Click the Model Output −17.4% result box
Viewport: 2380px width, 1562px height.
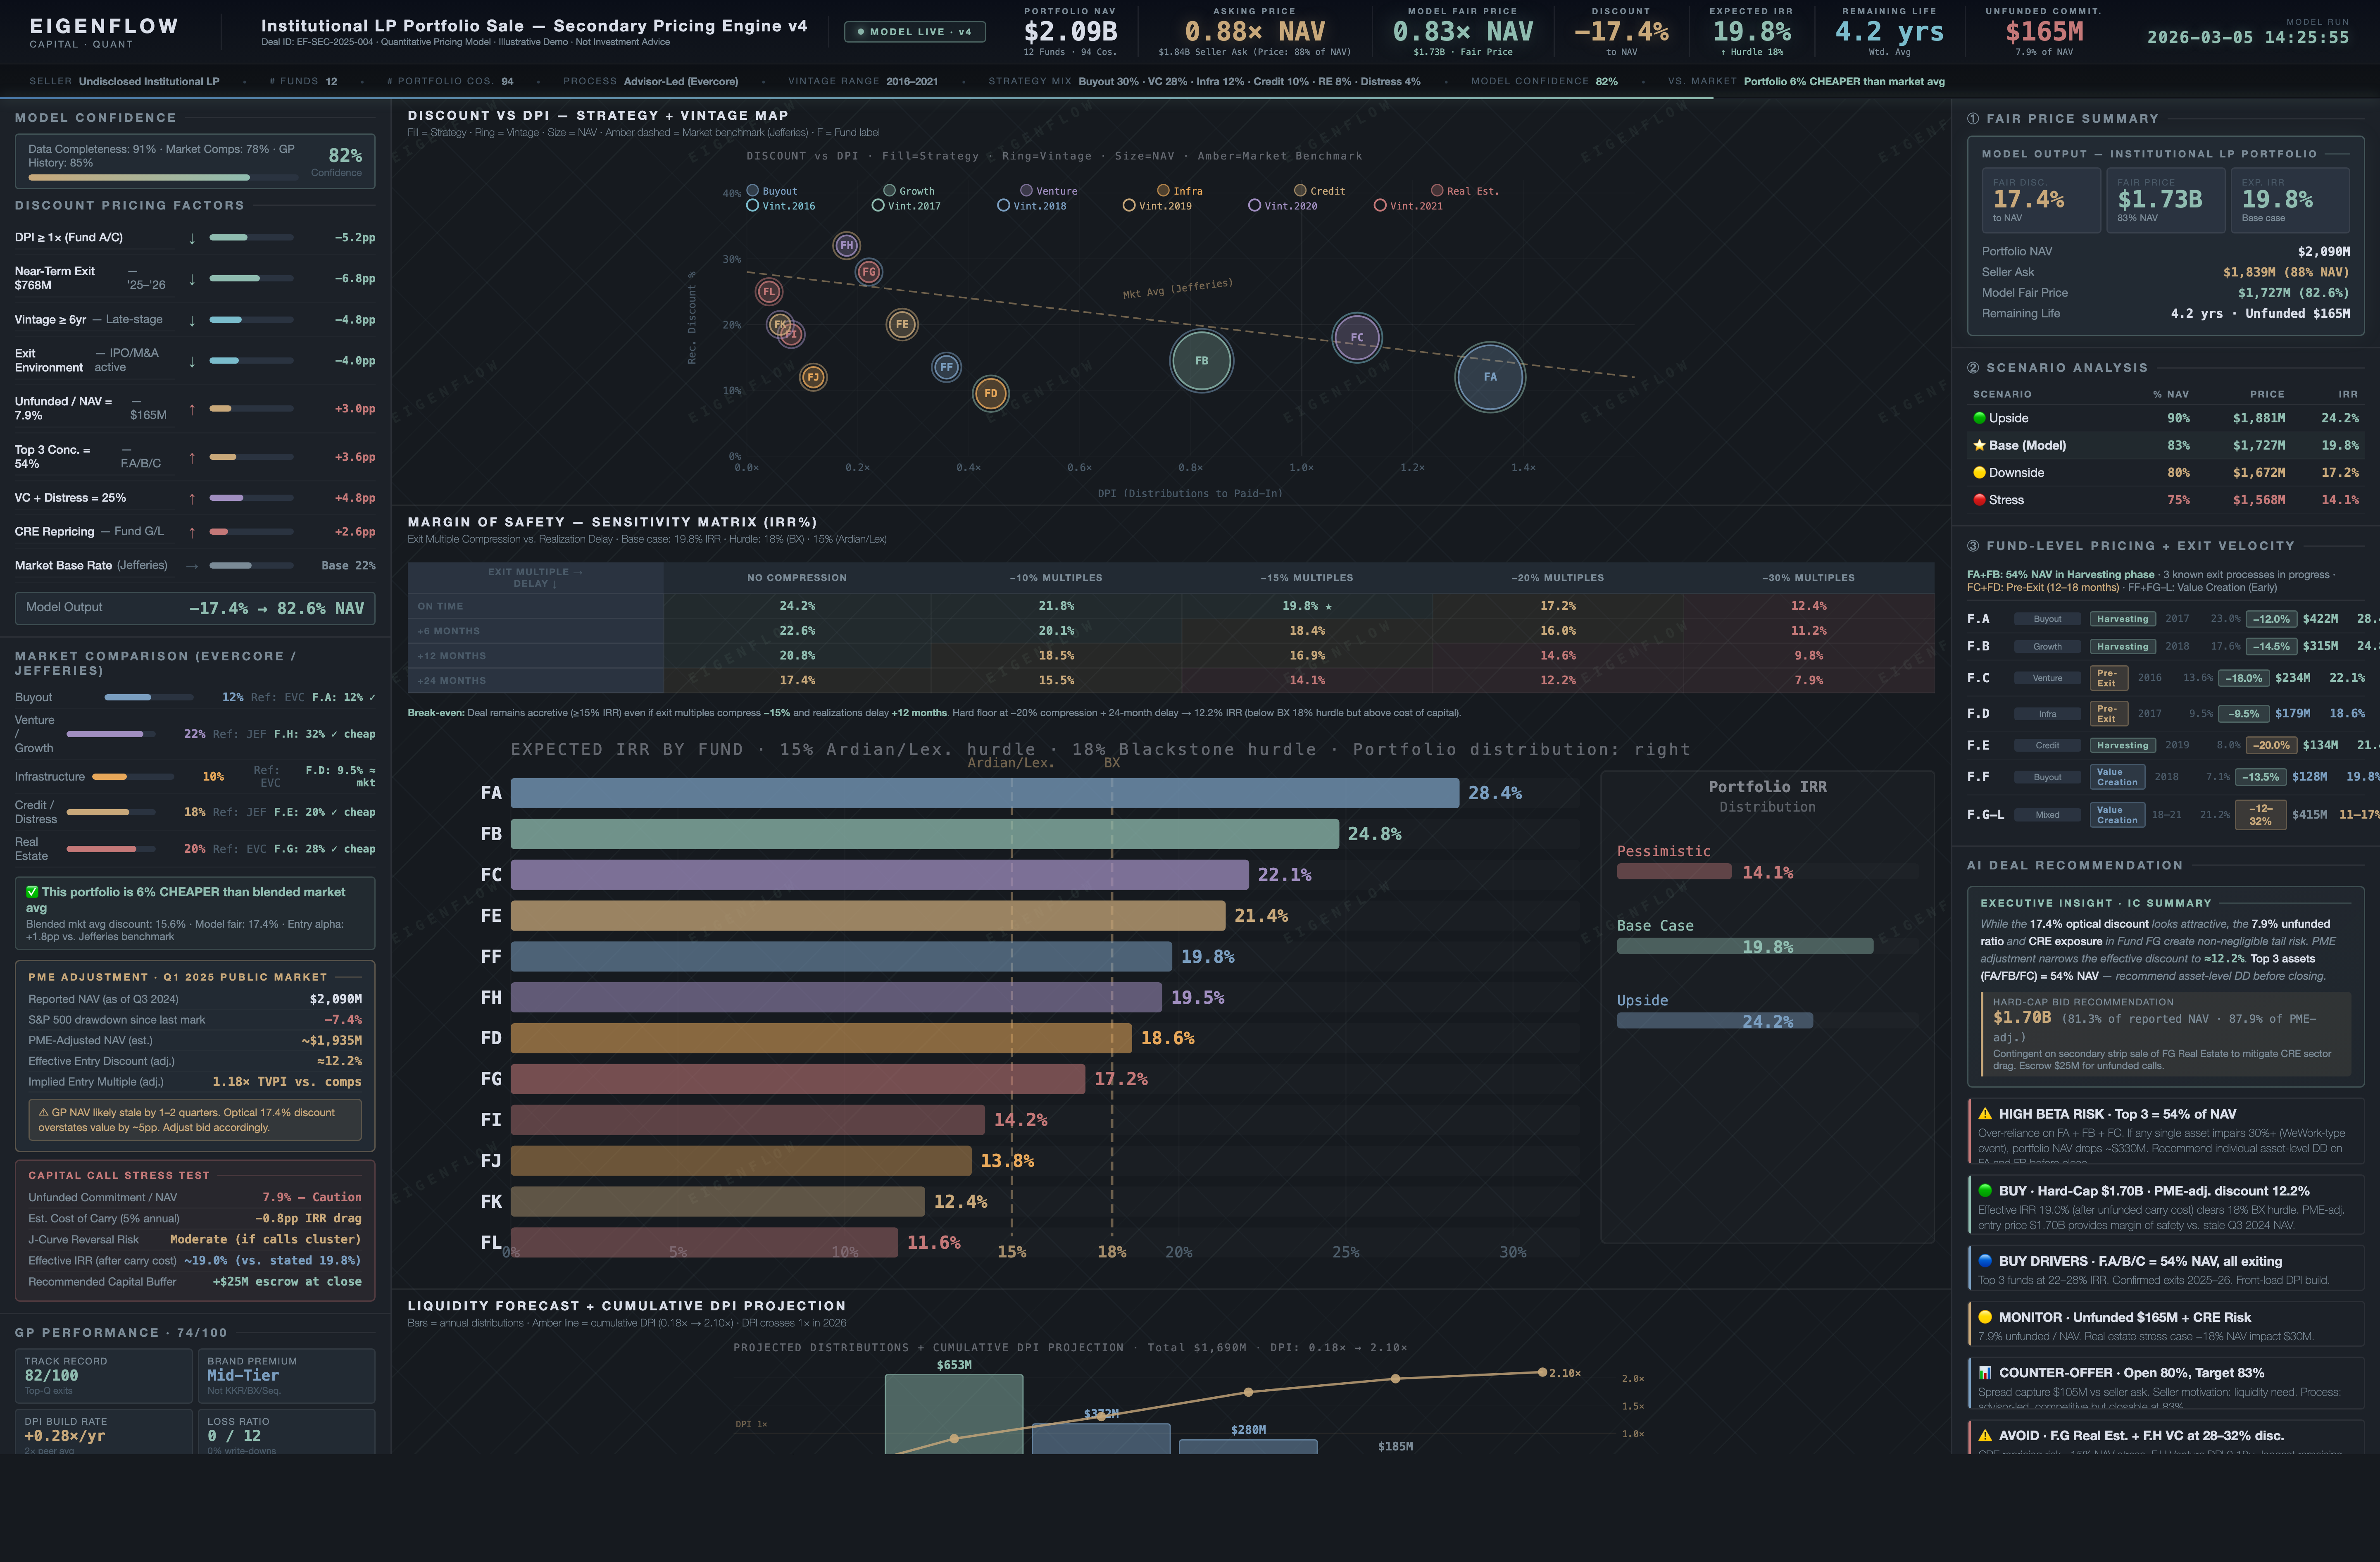(x=193, y=607)
